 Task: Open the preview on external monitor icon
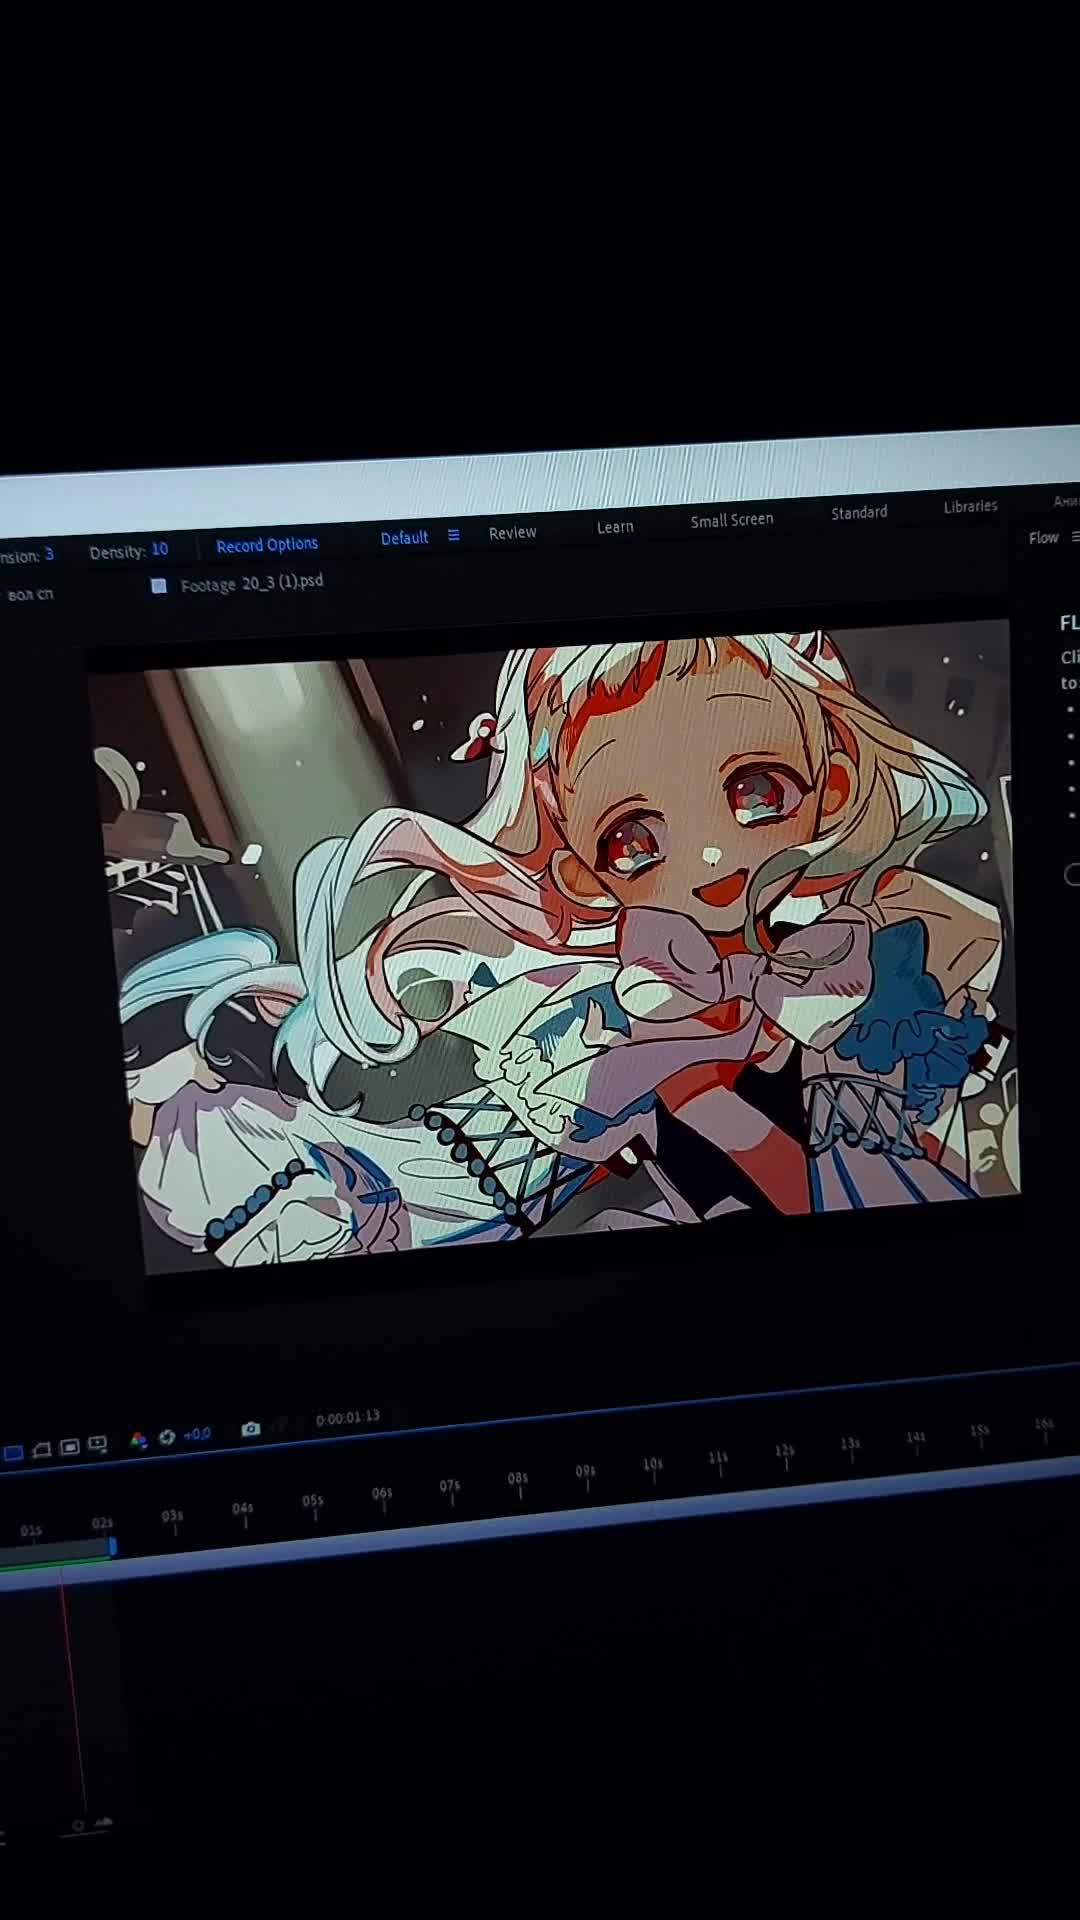tap(97, 1444)
